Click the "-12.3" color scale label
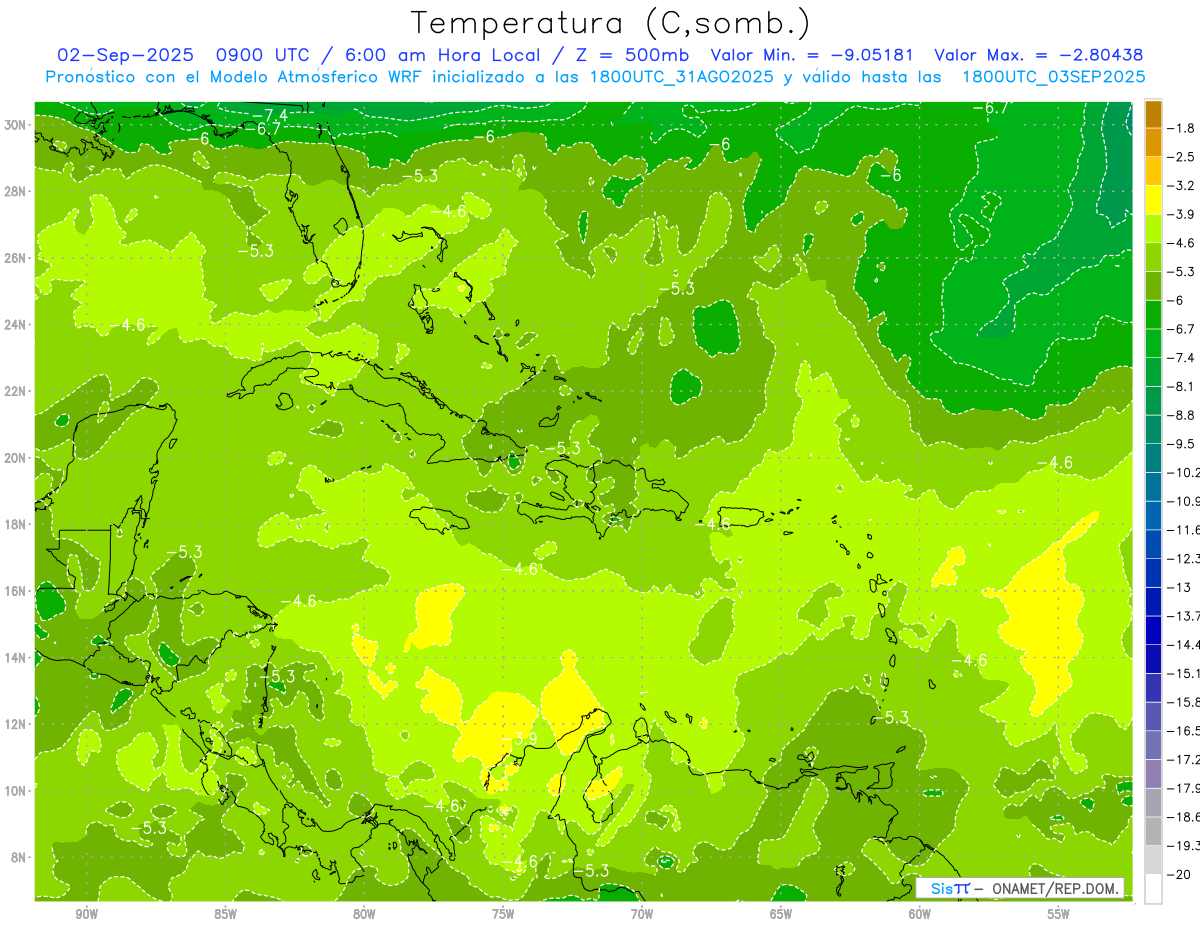 [1183, 559]
